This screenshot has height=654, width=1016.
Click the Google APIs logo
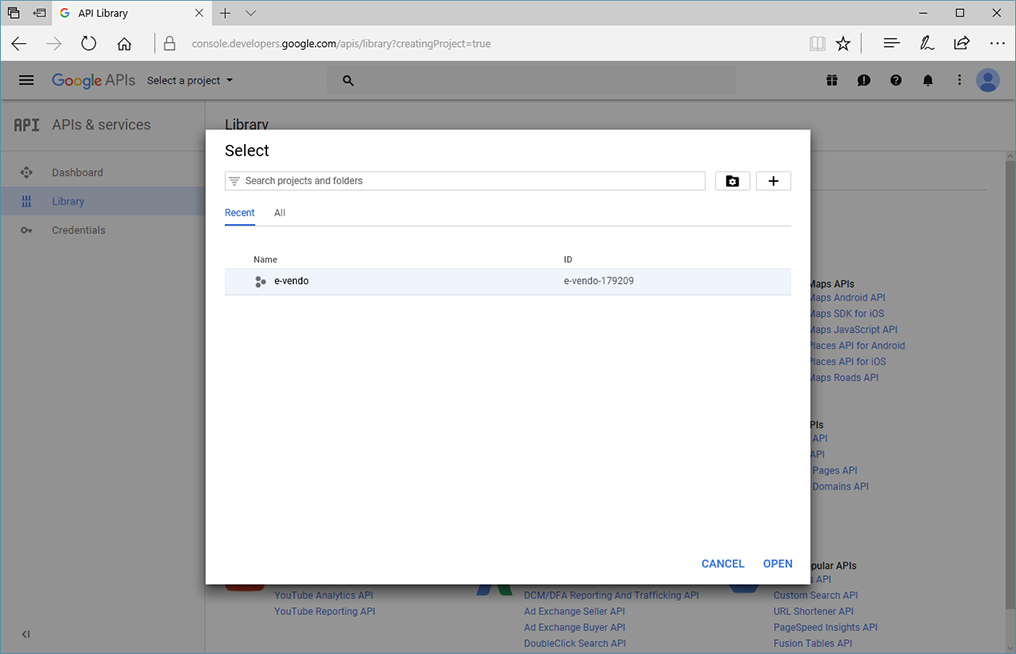(x=93, y=80)
